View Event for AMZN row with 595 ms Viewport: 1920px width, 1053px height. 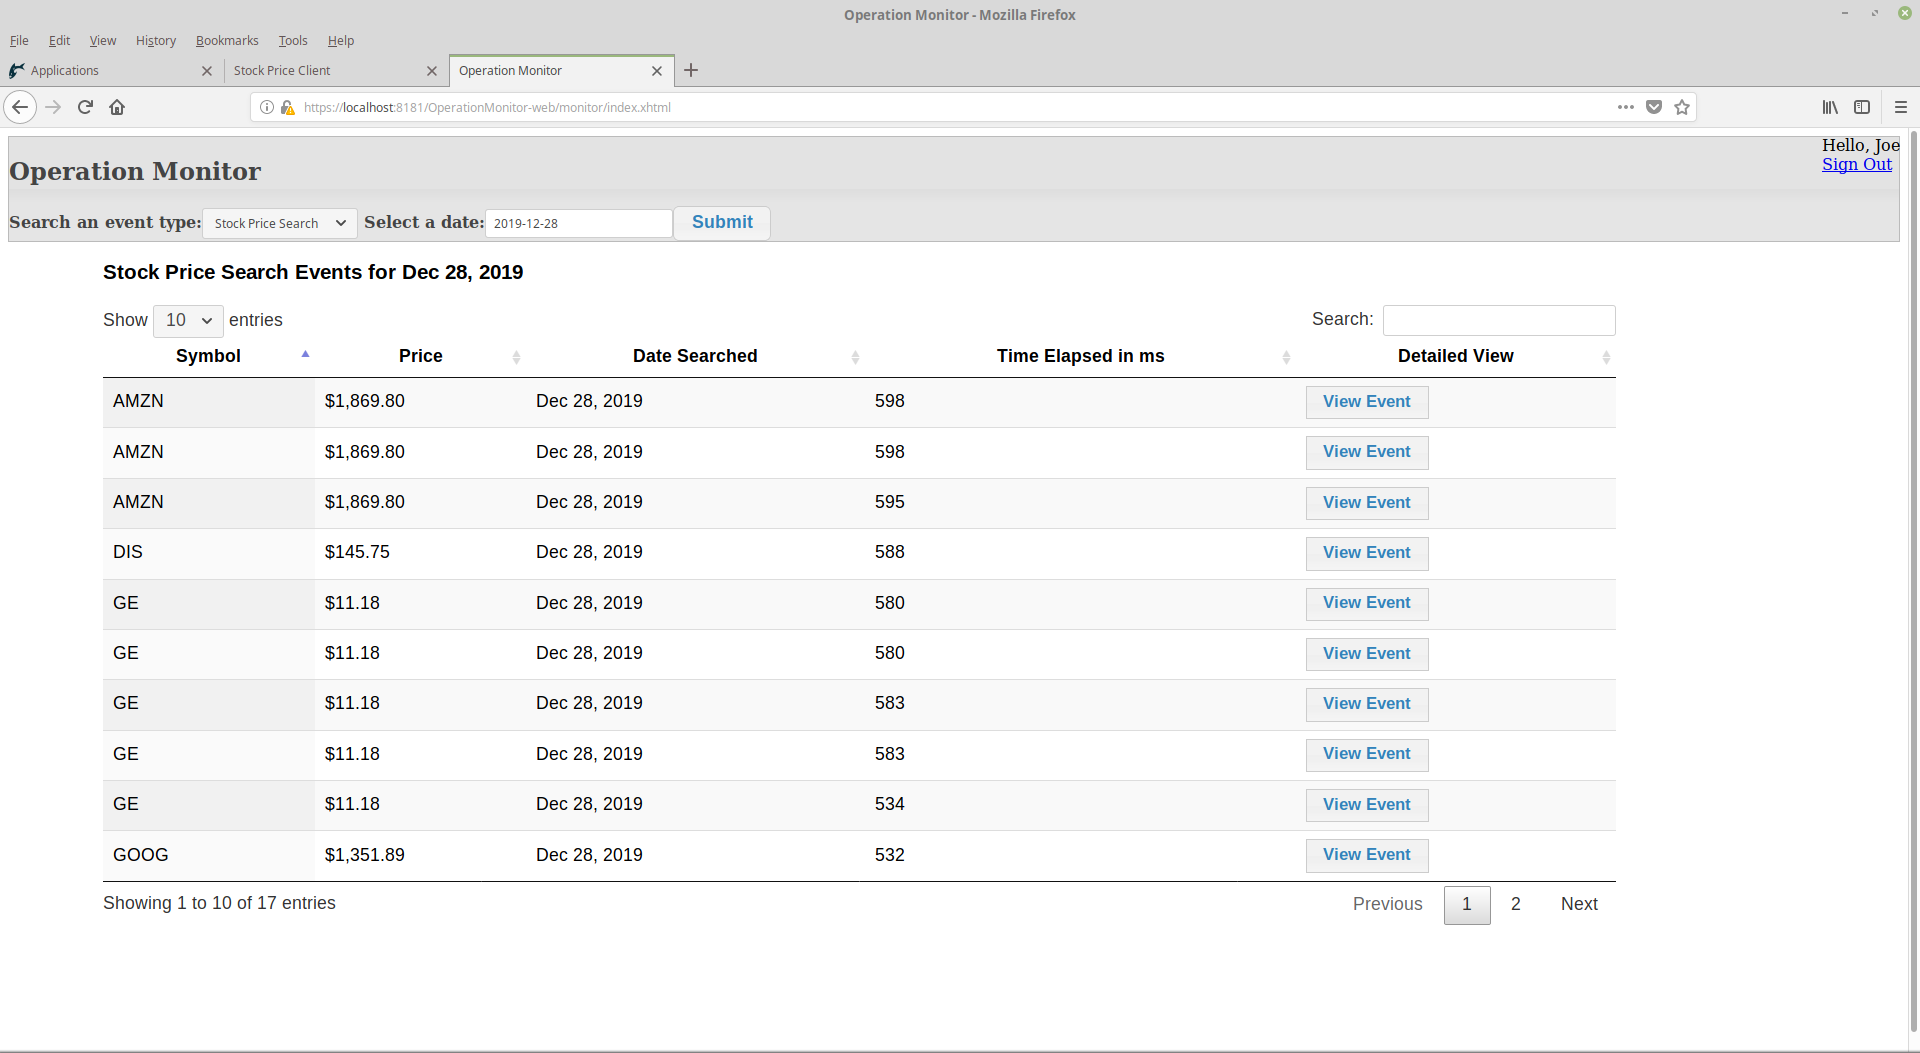[1366, 503]
